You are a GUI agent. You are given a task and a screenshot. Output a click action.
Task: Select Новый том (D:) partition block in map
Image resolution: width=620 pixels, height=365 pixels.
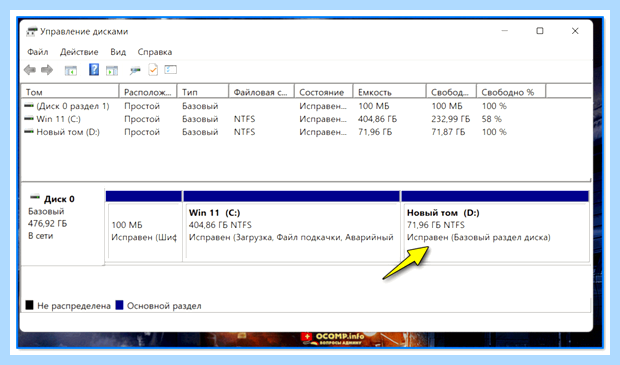(495, 226)
